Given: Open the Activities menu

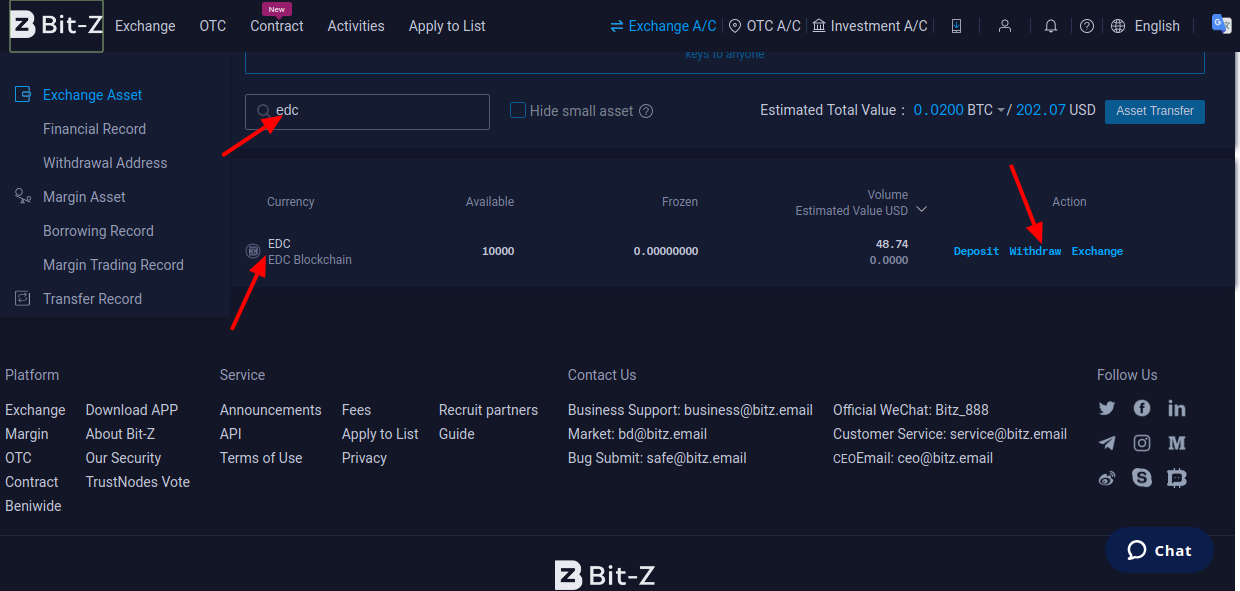Looking at the screenshot, I should tap(356, 26).
